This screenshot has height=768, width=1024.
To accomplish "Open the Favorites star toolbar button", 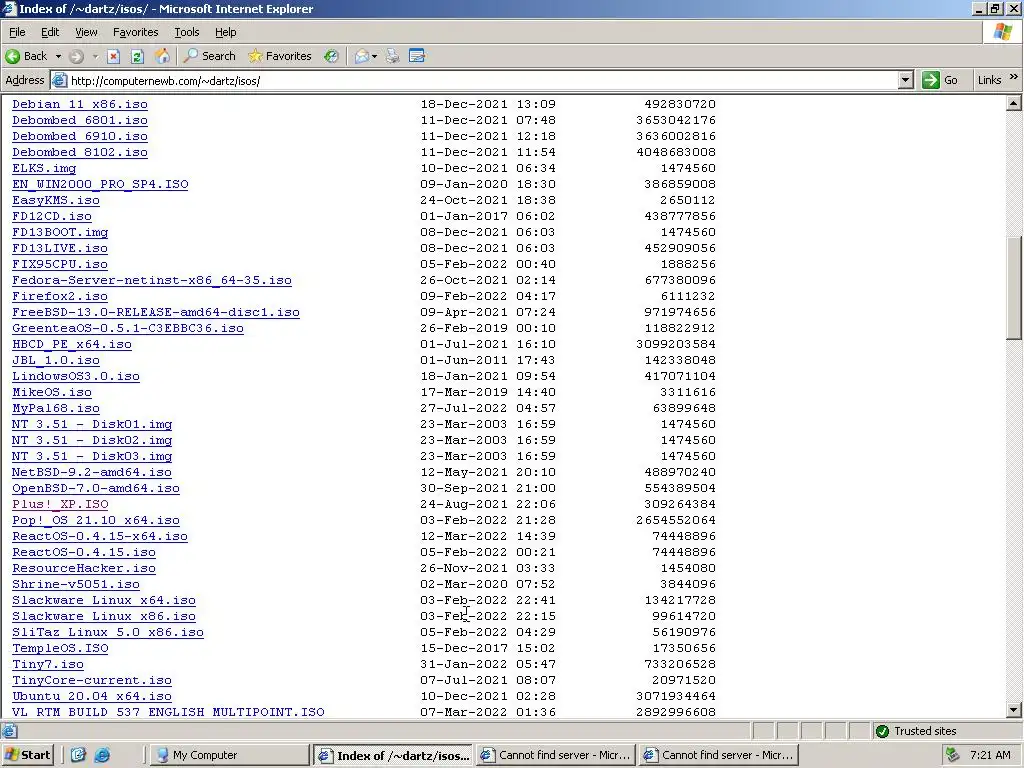I will [x=280, y=56].
